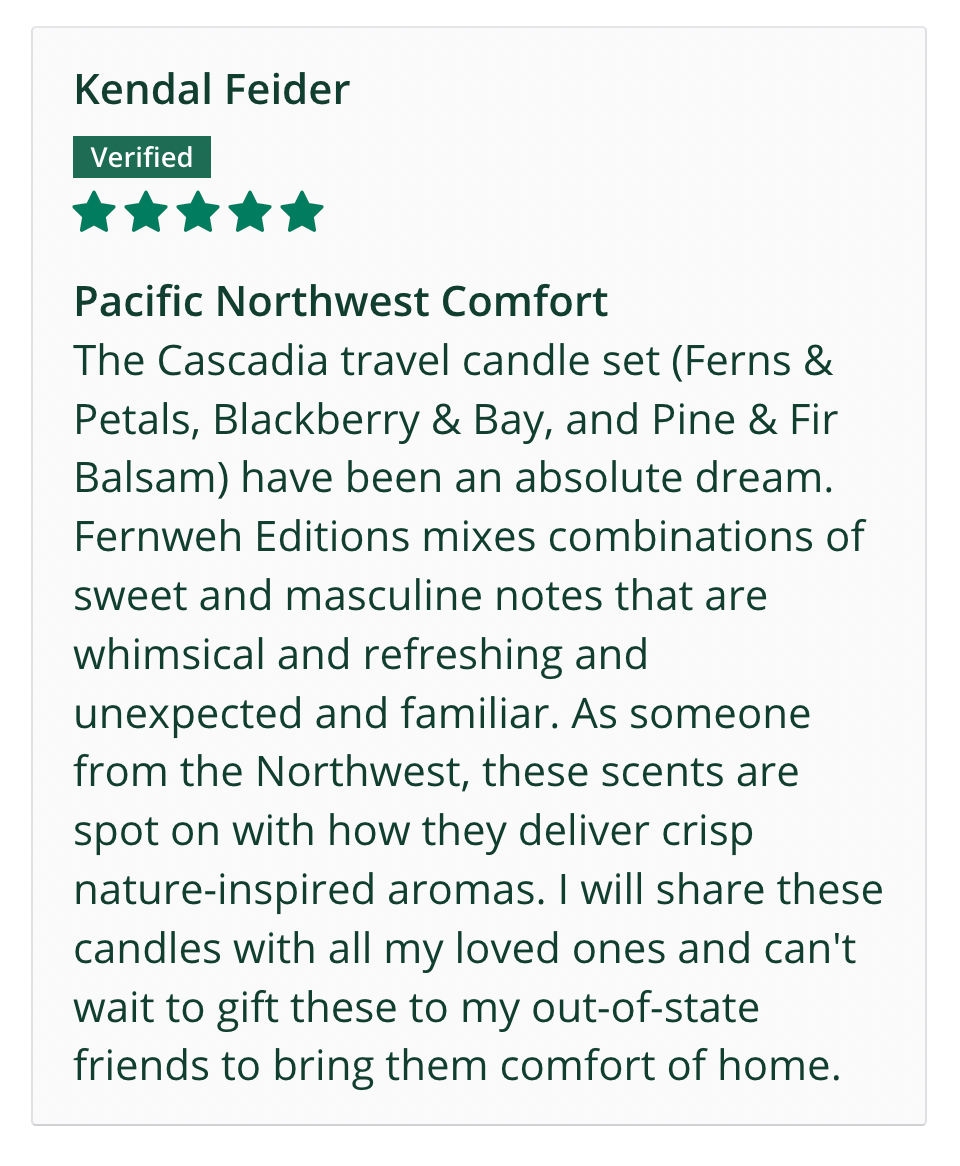
Task: Open reviewer Kendal Feider's name
Action: (x=212, y=90)
